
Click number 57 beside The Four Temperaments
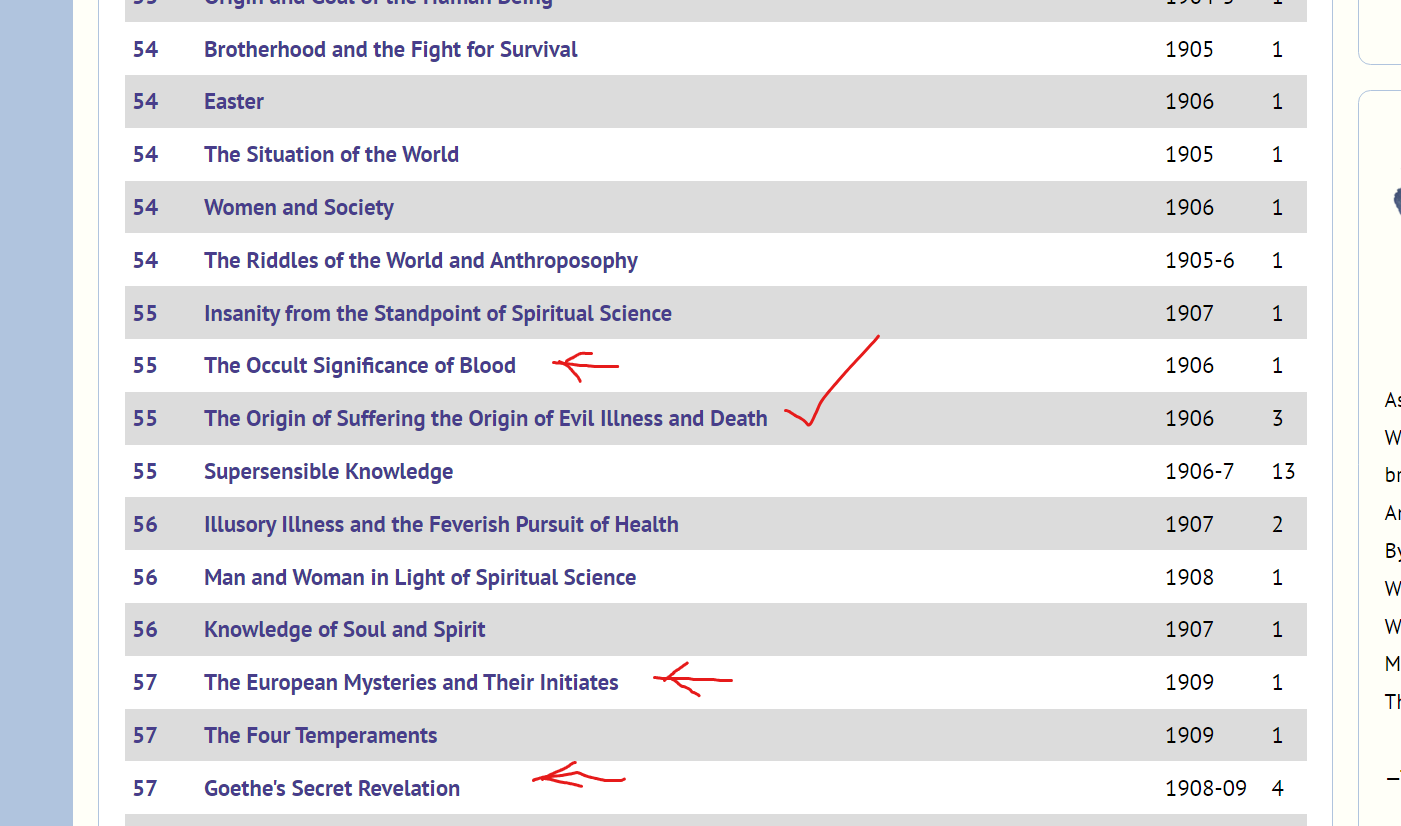point(145,736)
